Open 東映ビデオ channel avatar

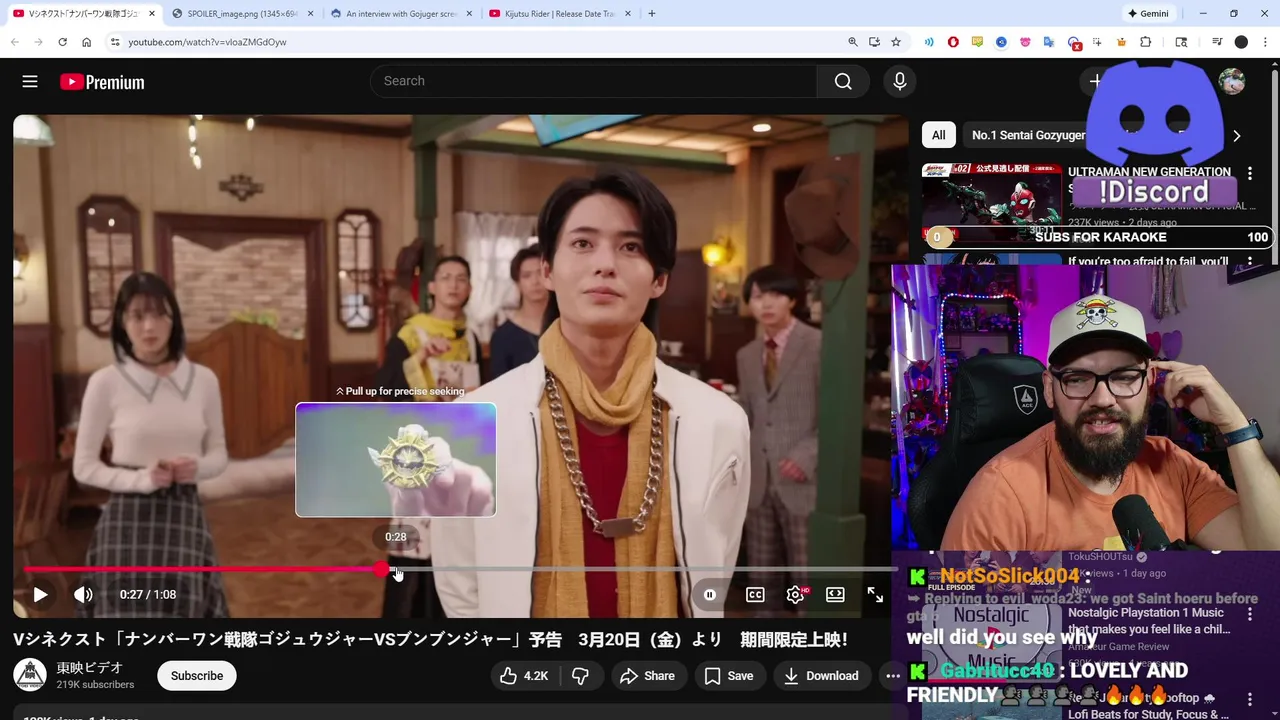[x=30, y=675]
